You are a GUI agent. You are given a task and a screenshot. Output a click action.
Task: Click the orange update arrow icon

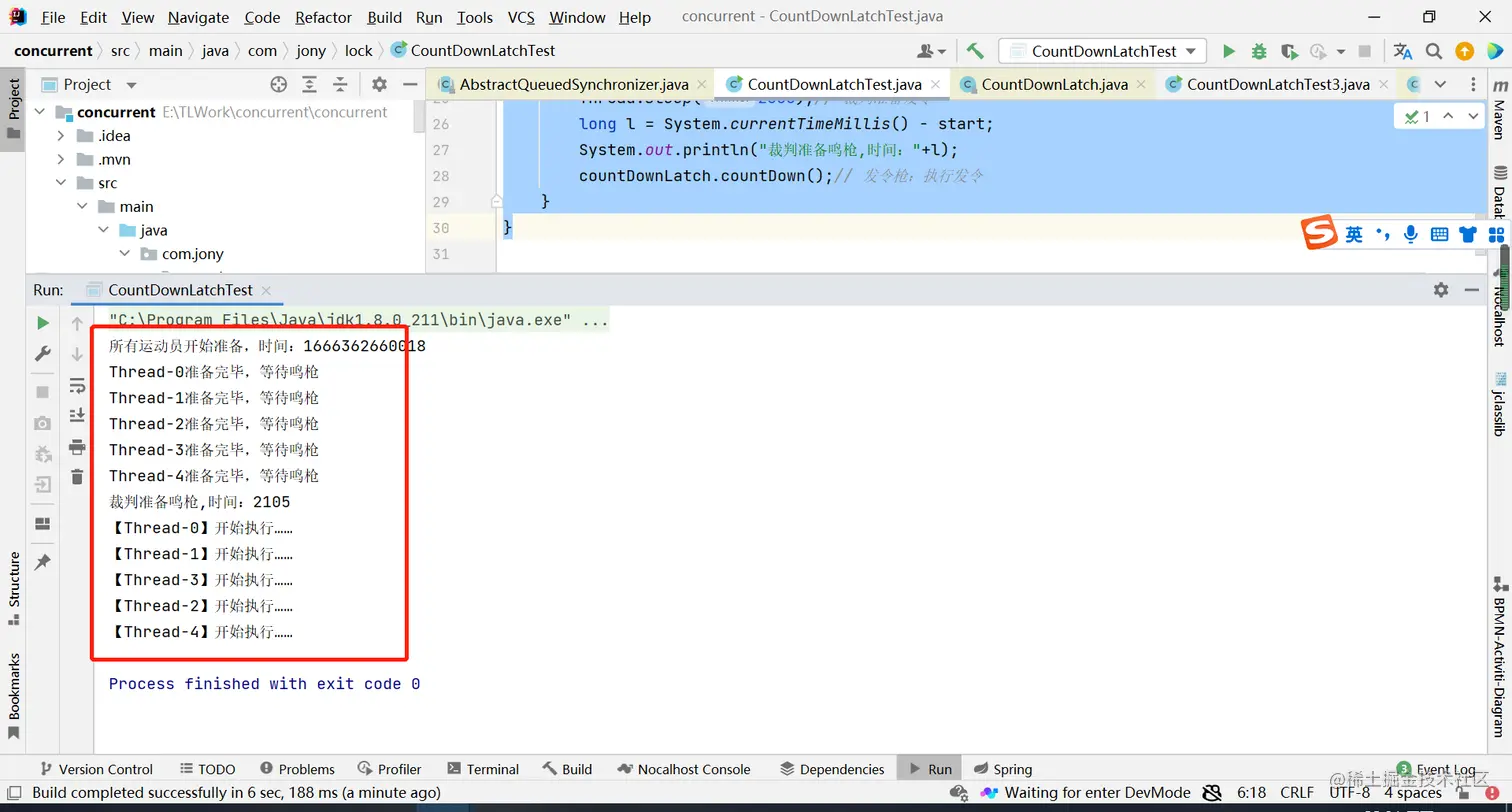click(1465, 51)
